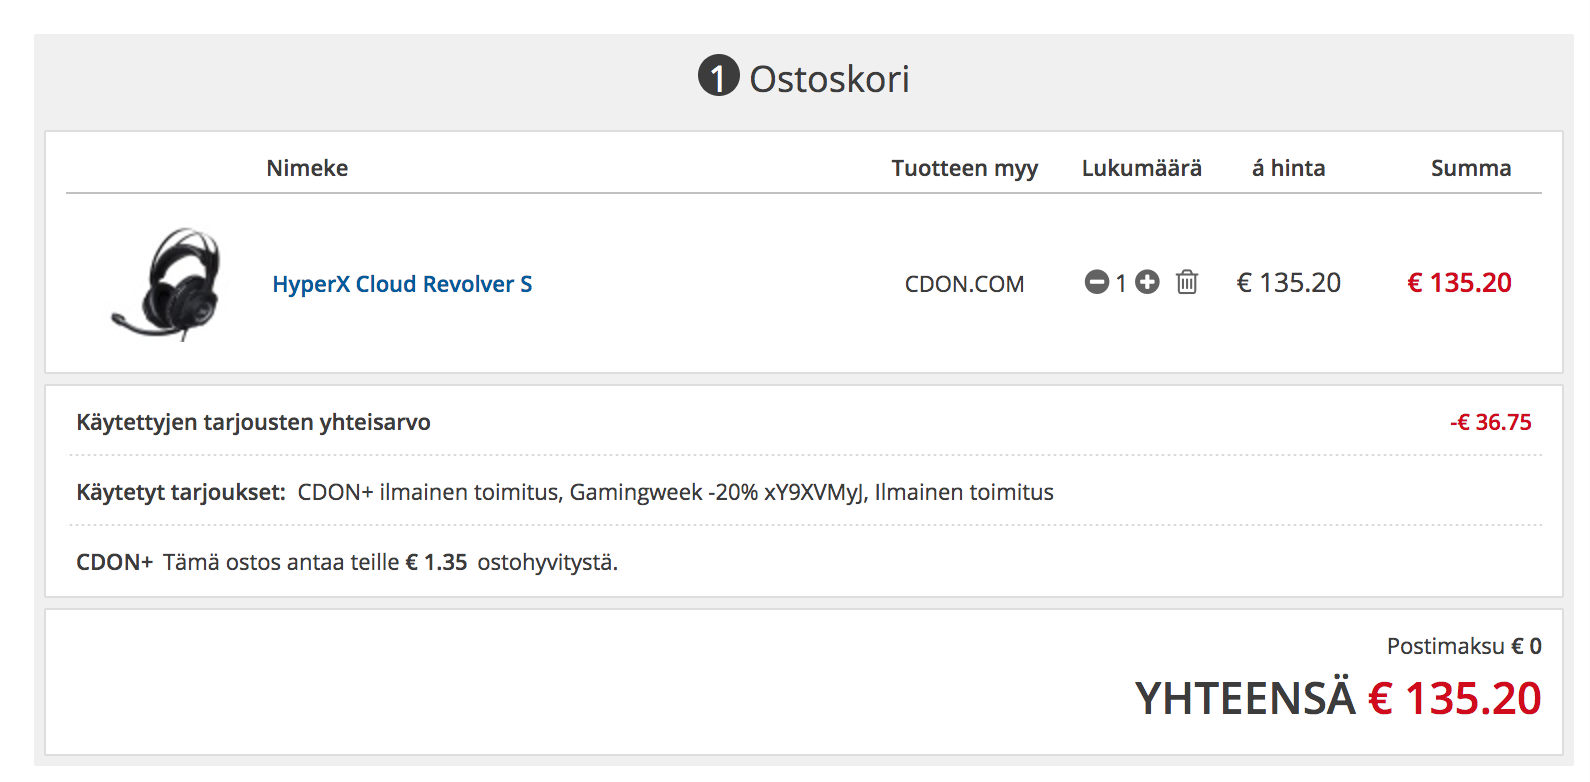
Task: Click the CDON.COM seller name
Action: [965, 284]
